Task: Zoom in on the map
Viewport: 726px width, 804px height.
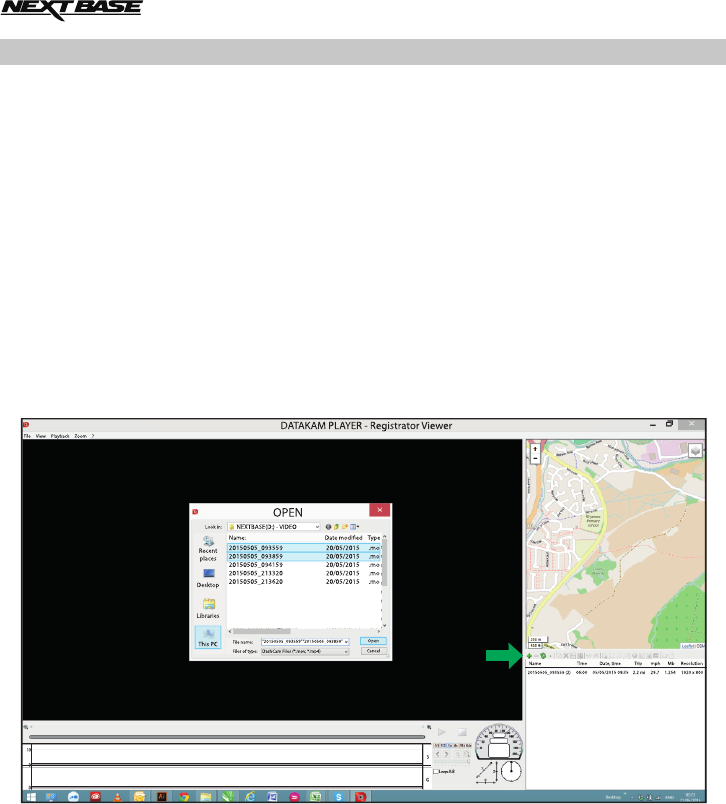Action: (x=535, y=449)
